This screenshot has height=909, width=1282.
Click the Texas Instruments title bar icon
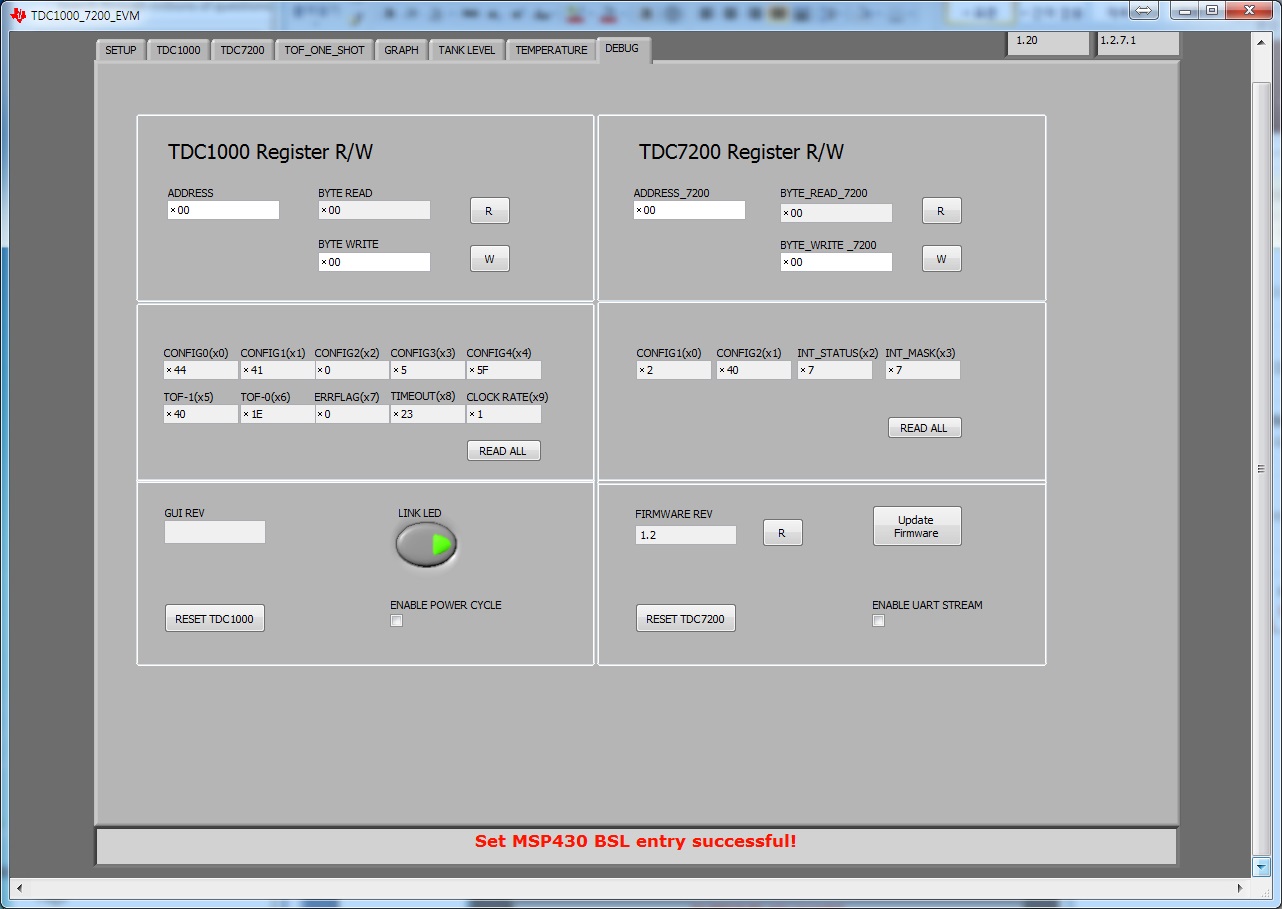click(x=18, y=15)
